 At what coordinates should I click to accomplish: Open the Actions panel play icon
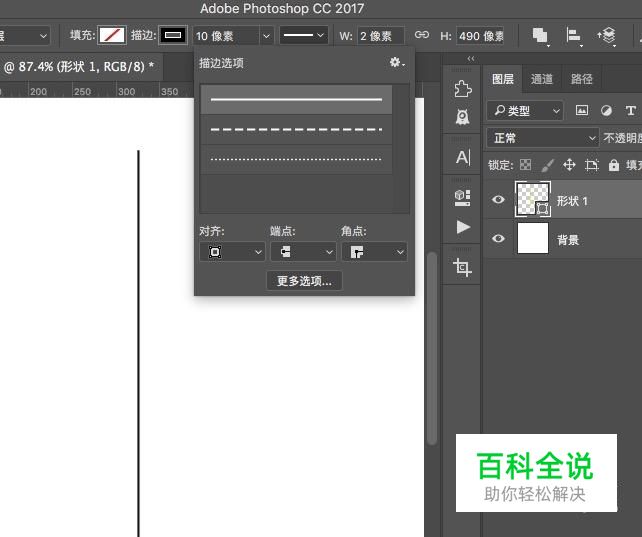tap(463, 227)
